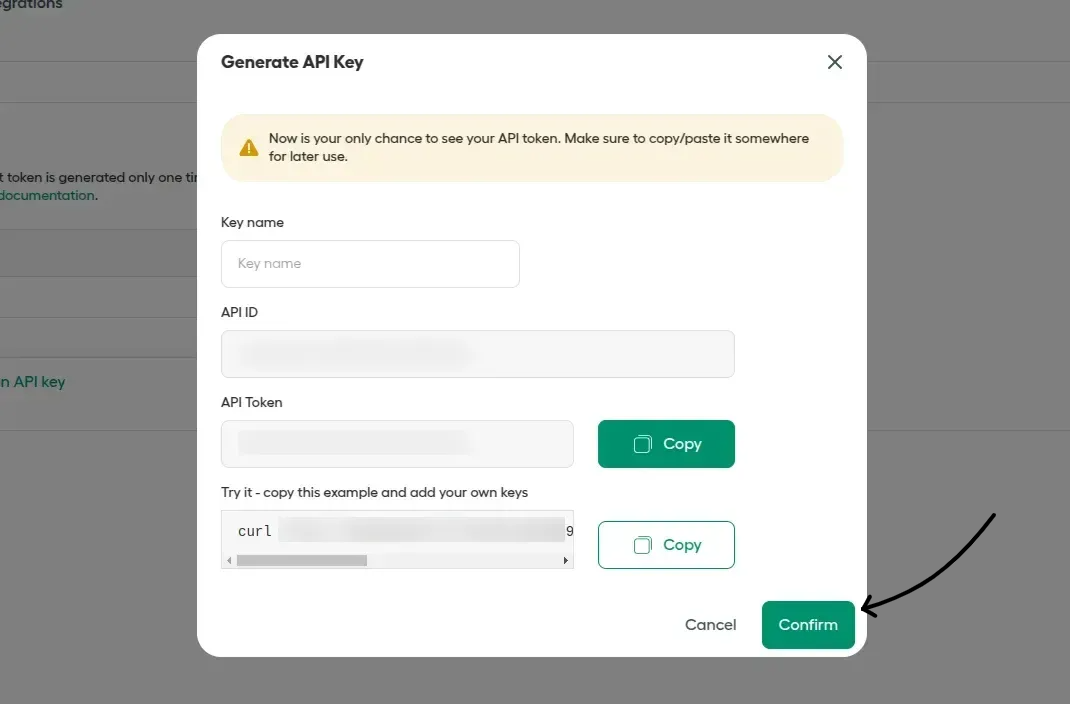Image resolution: width=1070 pixels, height=704 pixels.
Task: Dismiss the dialog using the X icon
Action: [x=835, y=62]
